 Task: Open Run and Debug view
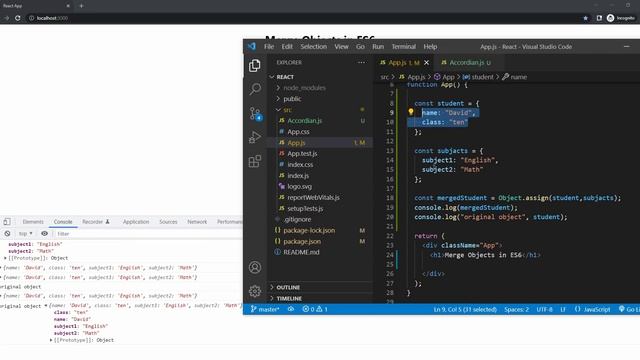pos(255,137)
